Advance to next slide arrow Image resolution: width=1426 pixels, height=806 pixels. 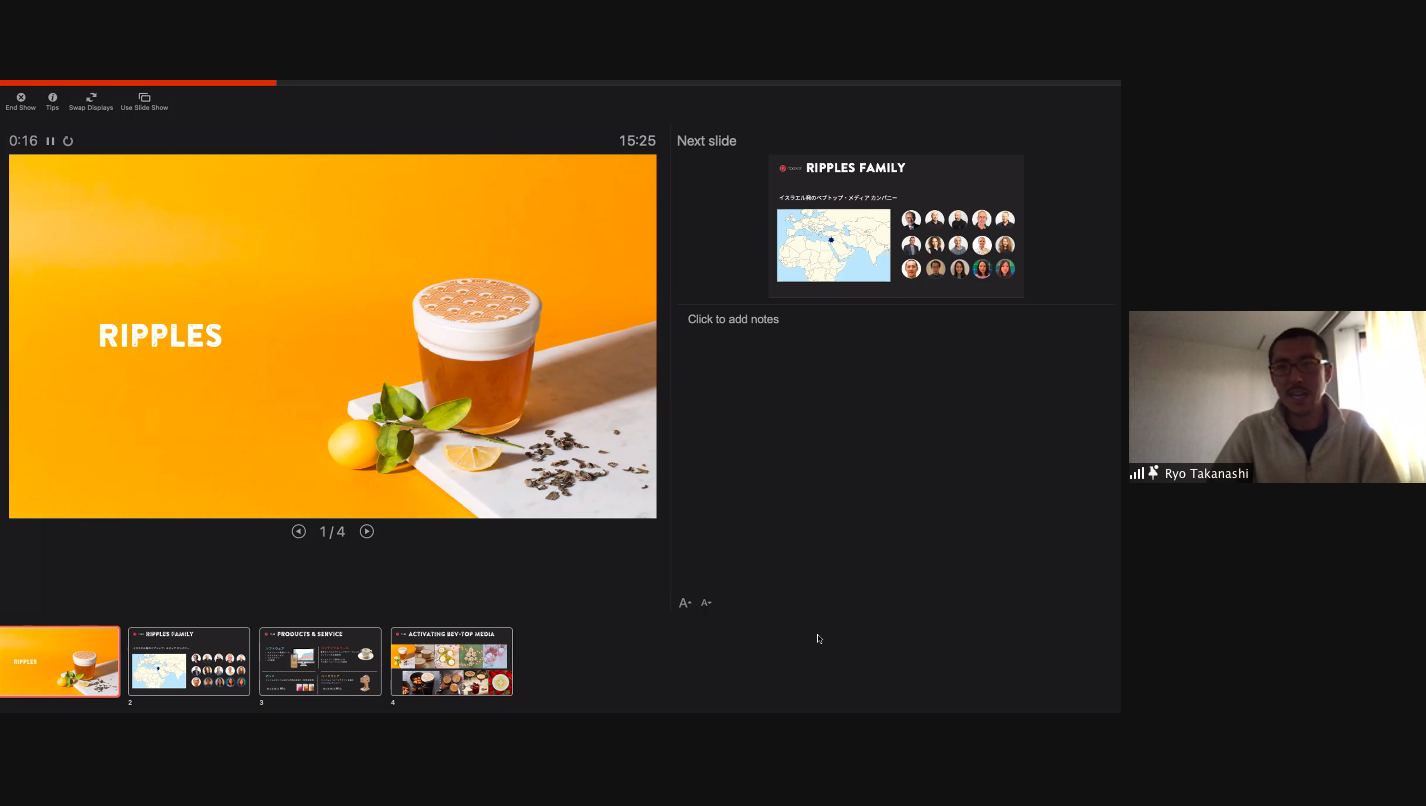click(367, 531)
